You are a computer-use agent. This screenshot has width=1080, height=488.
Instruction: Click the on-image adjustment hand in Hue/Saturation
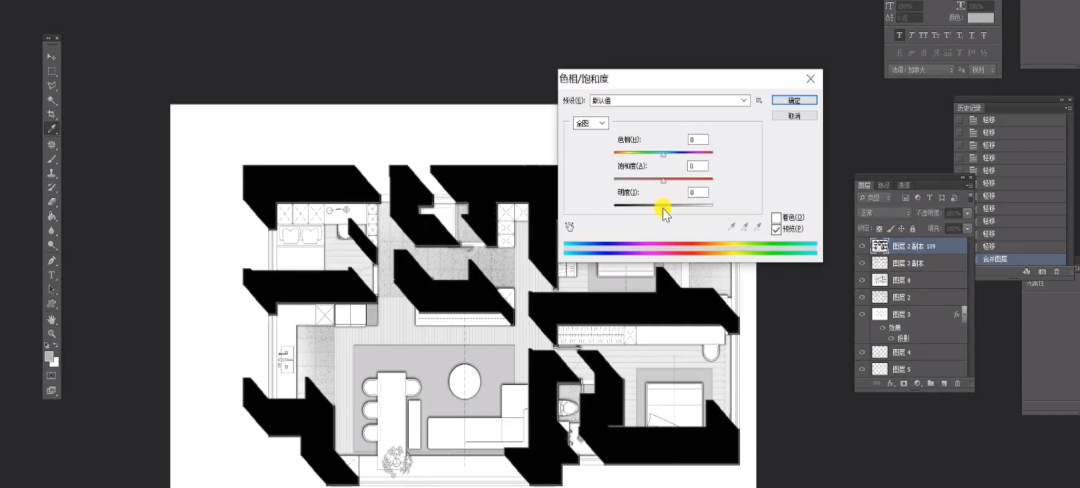(570, 226)
